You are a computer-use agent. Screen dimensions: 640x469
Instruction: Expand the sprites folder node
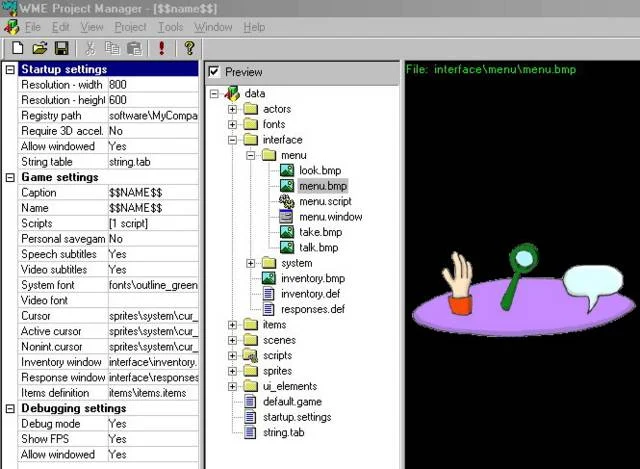pyautogui.click(x=232, y=371)
